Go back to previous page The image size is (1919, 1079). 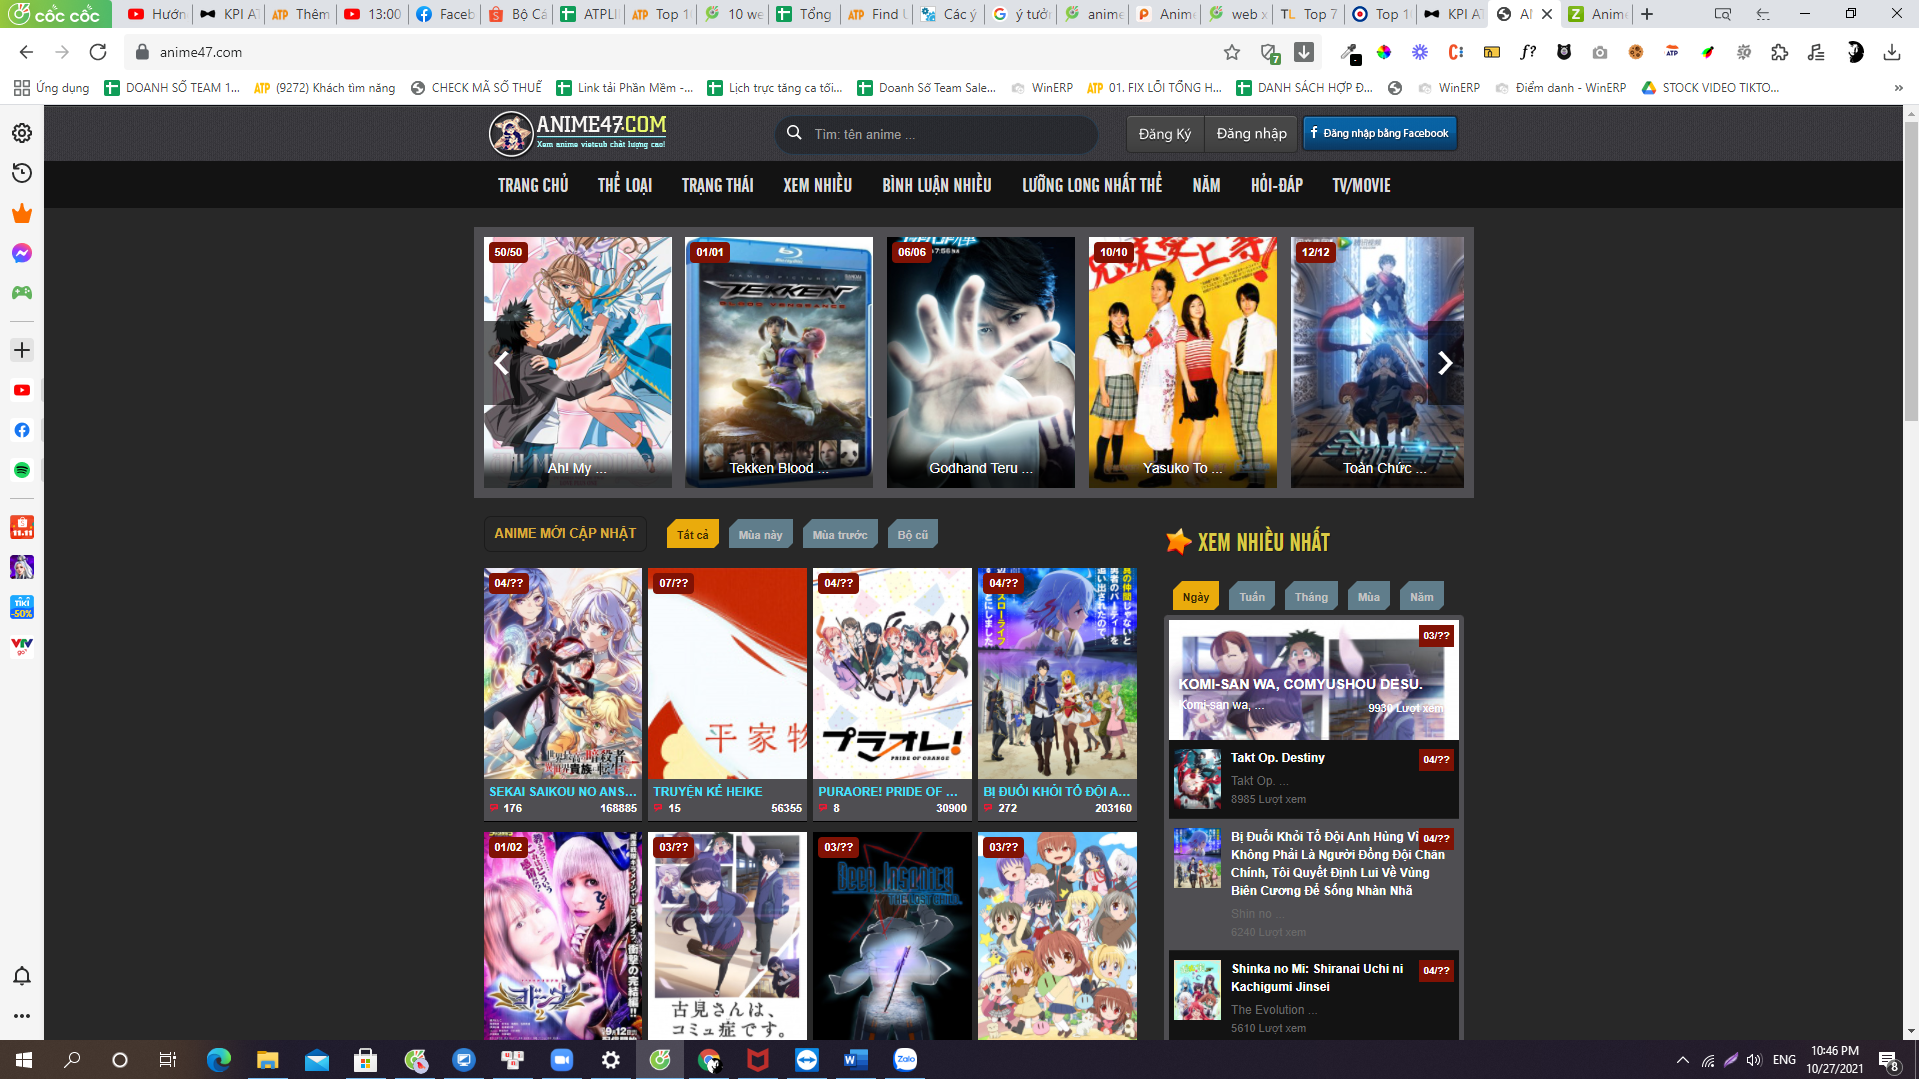[27, 52]
